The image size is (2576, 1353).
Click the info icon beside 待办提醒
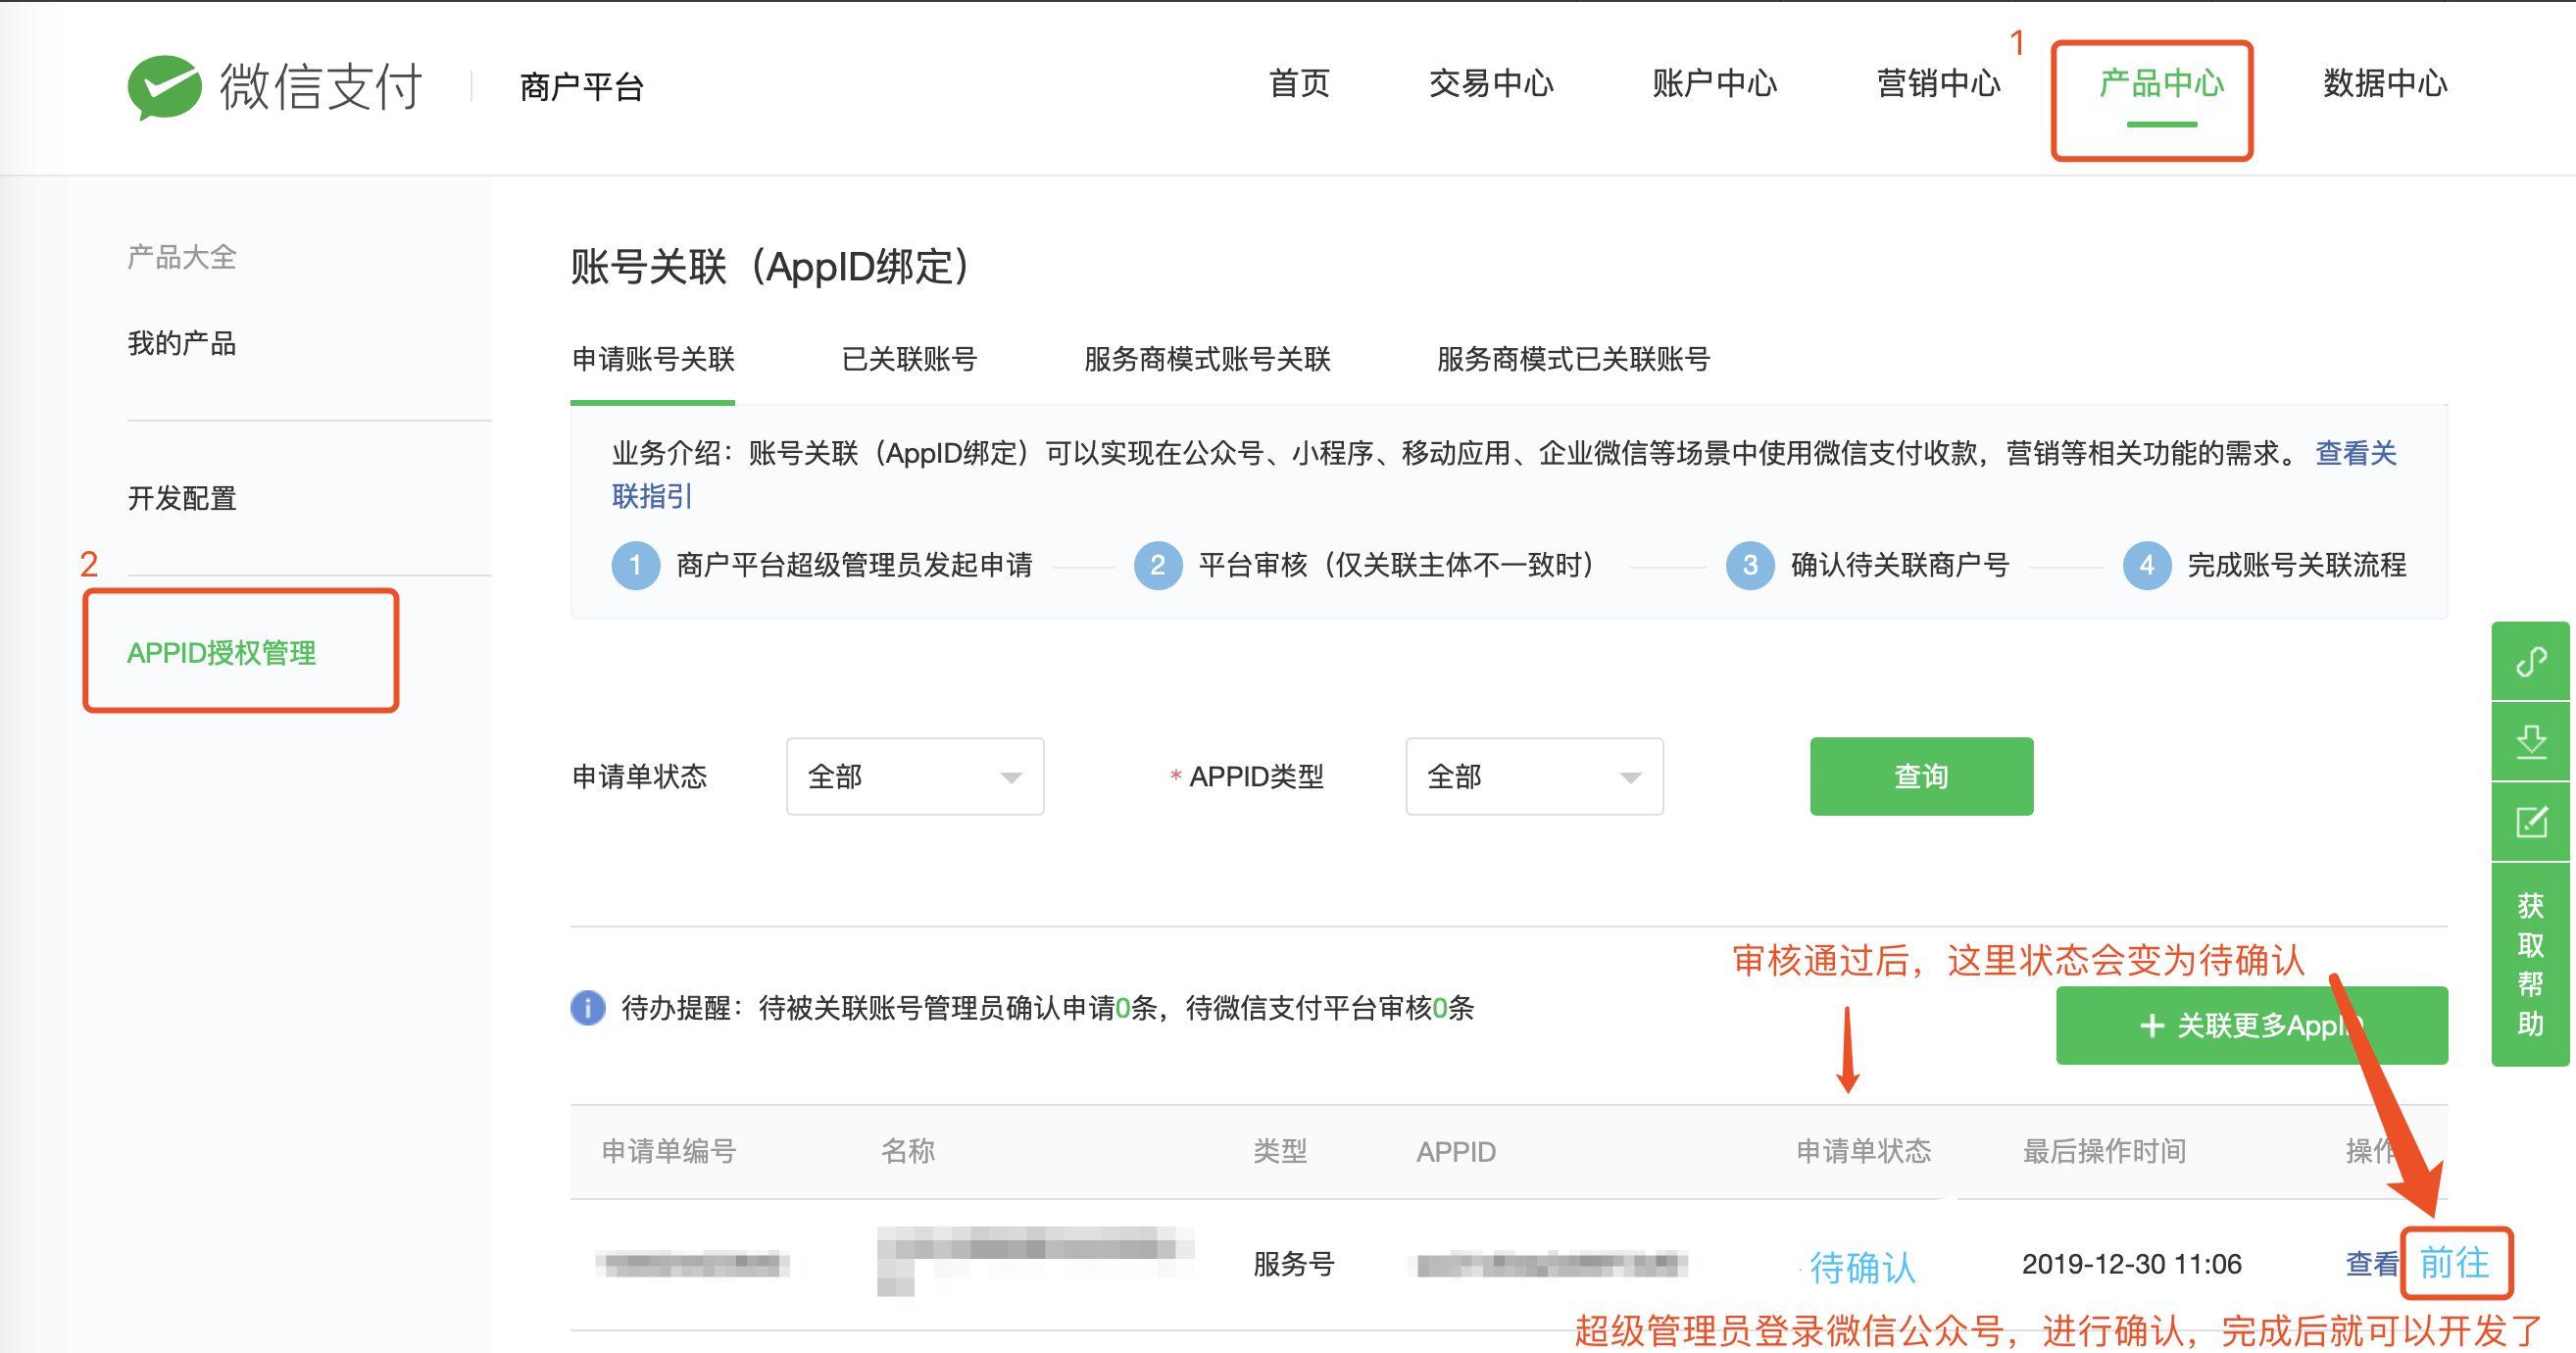[586, 1008]
